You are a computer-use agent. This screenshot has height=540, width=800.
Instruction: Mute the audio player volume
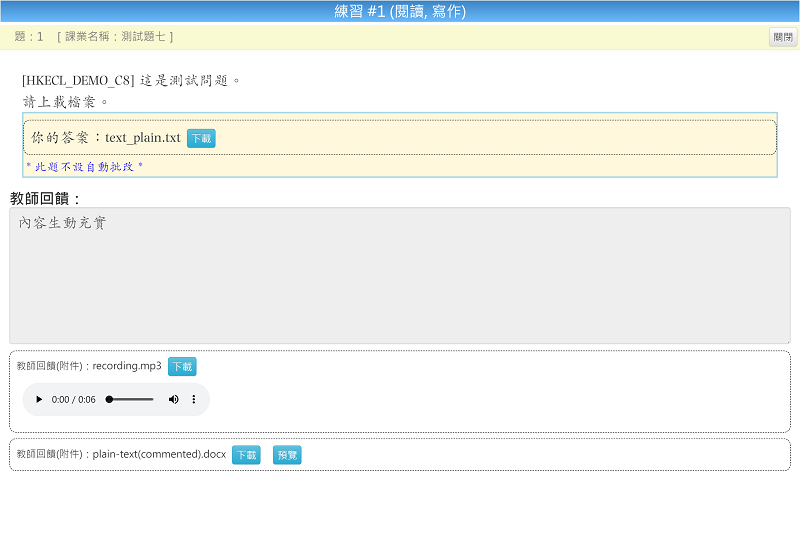coord(173,399)
